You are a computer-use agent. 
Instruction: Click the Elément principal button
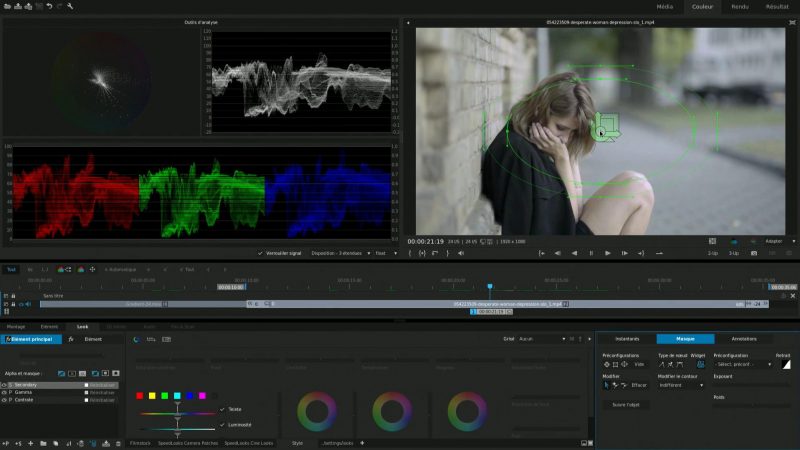click(31, 339)
